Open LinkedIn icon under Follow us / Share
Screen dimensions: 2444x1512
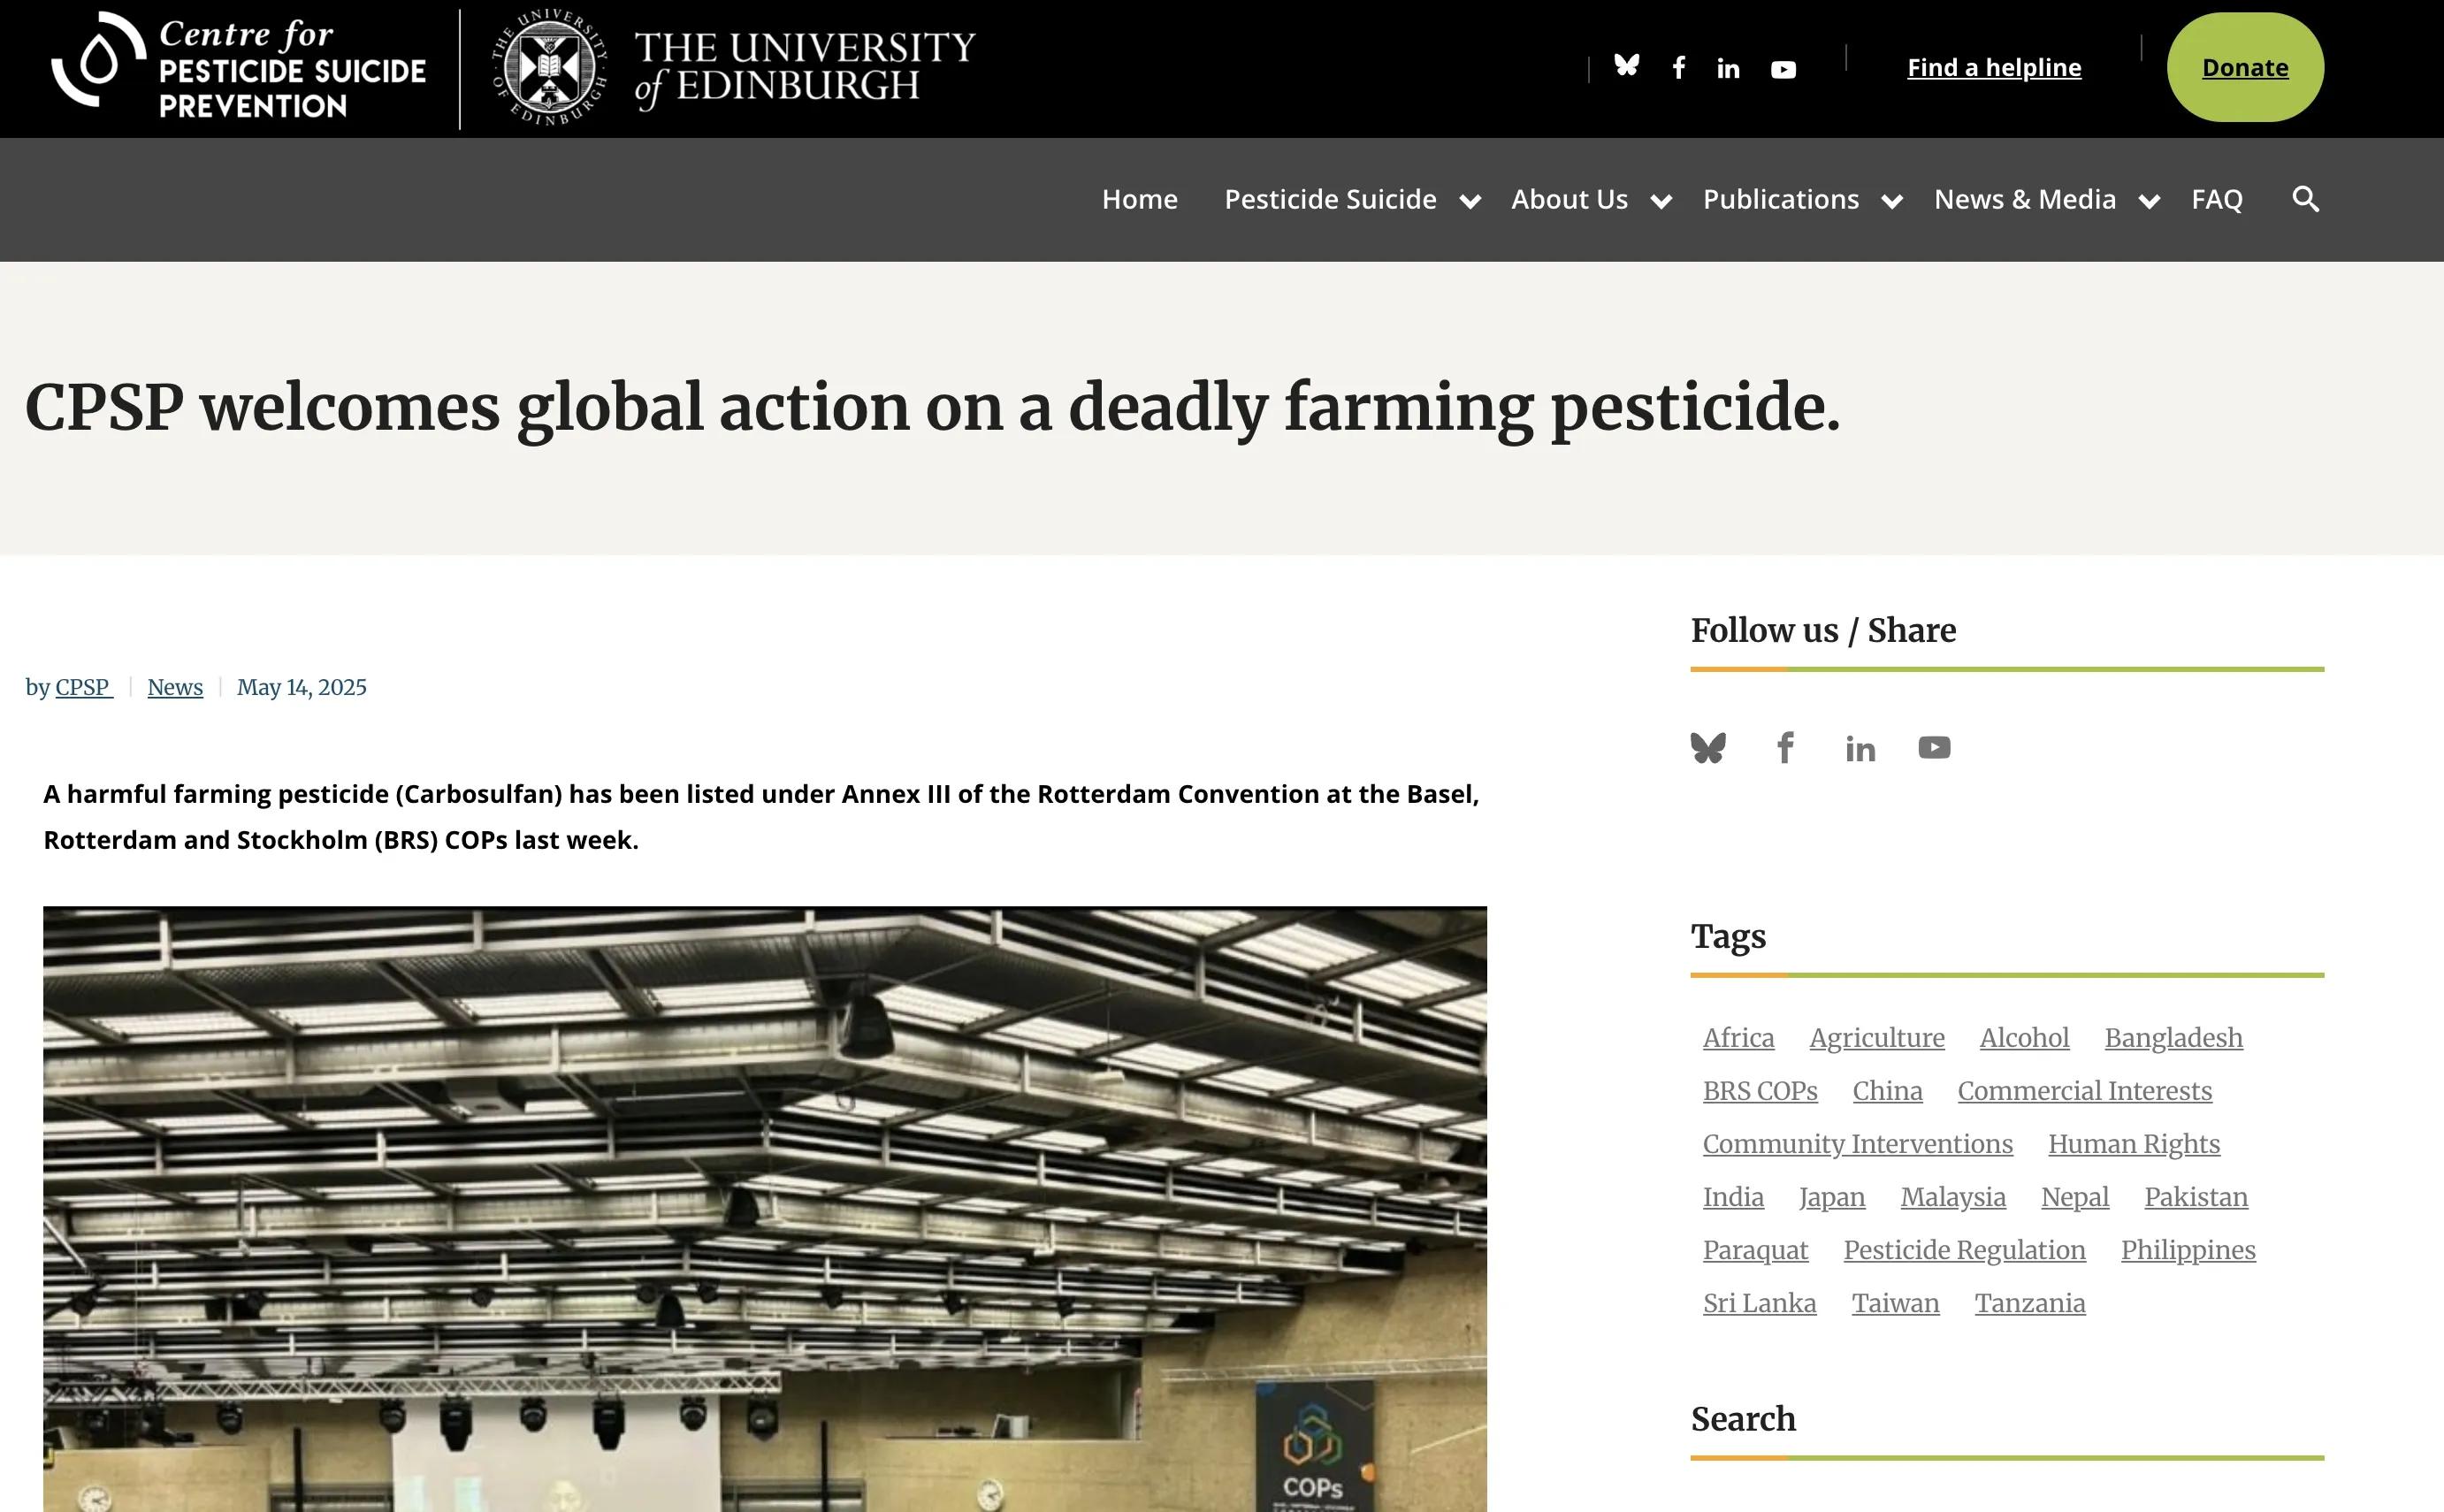pyautogui.click(x=1860, y=748)
